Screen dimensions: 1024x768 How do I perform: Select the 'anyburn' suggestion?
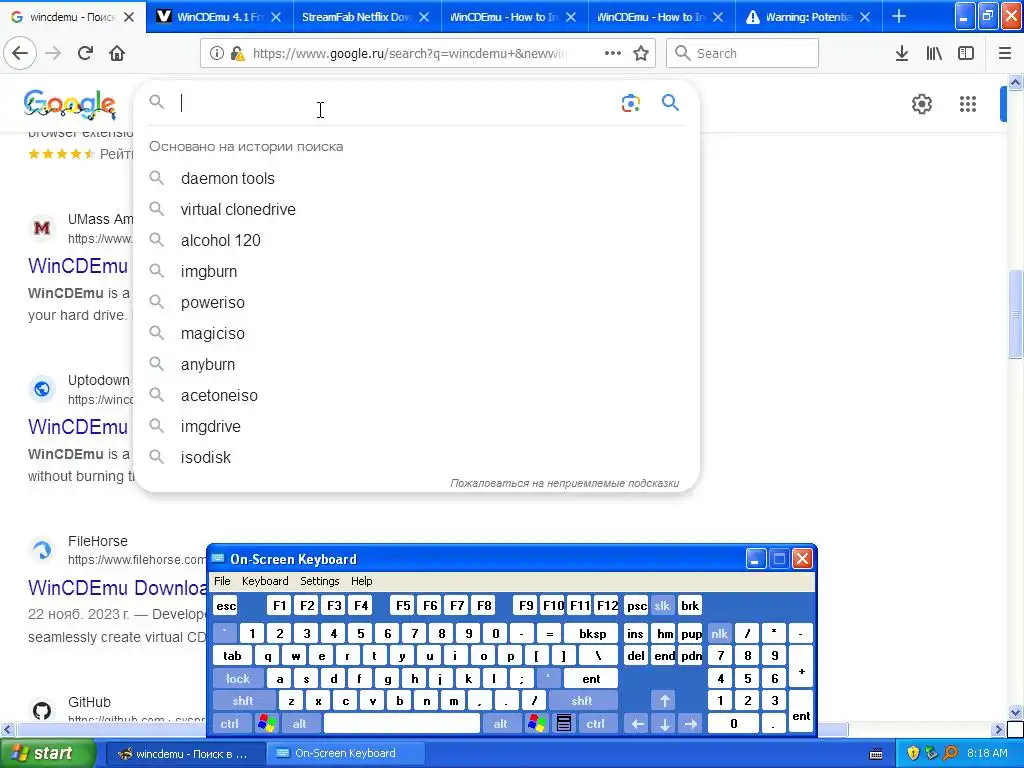pos(417,364)
